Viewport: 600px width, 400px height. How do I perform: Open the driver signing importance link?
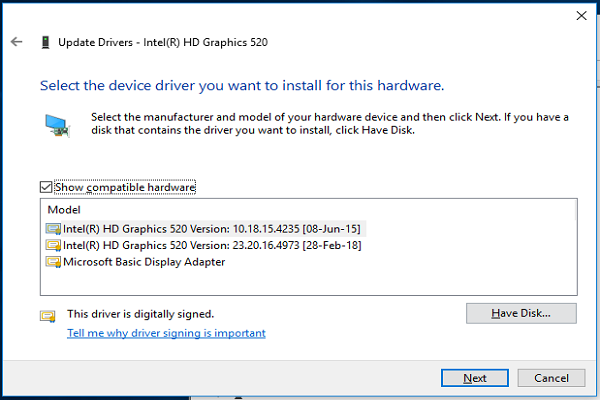coord(166,333)
